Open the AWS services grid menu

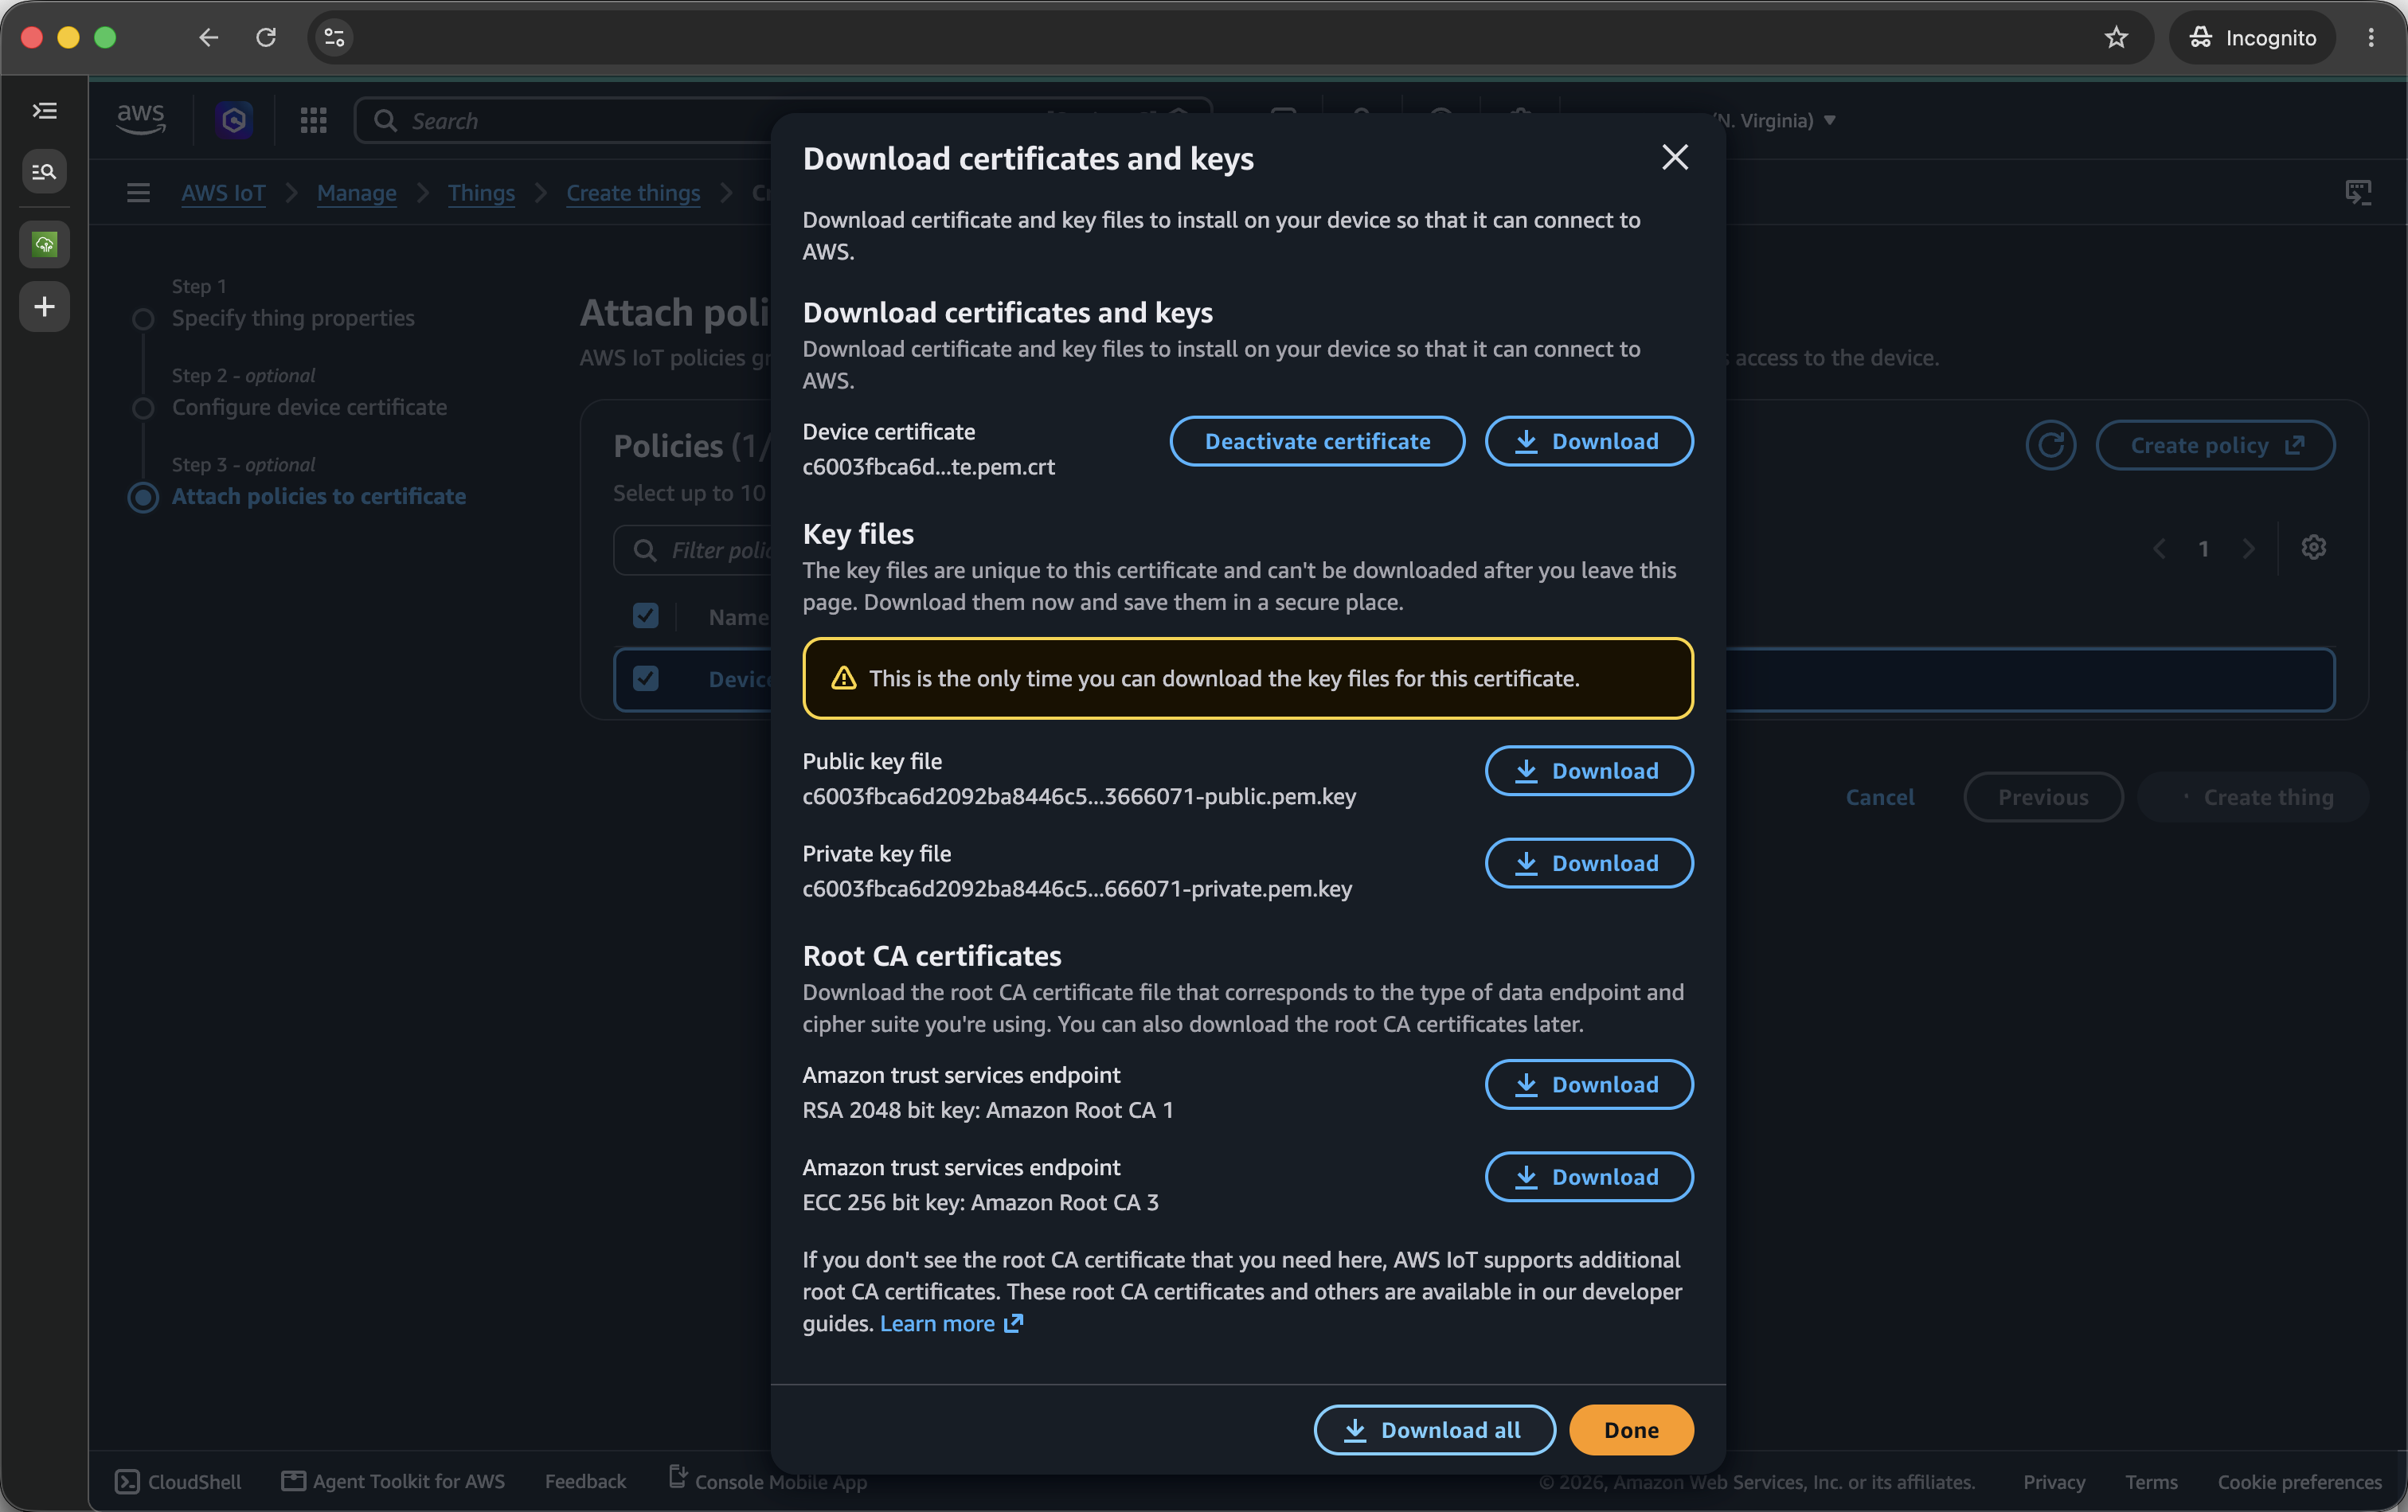coord(313,120)
